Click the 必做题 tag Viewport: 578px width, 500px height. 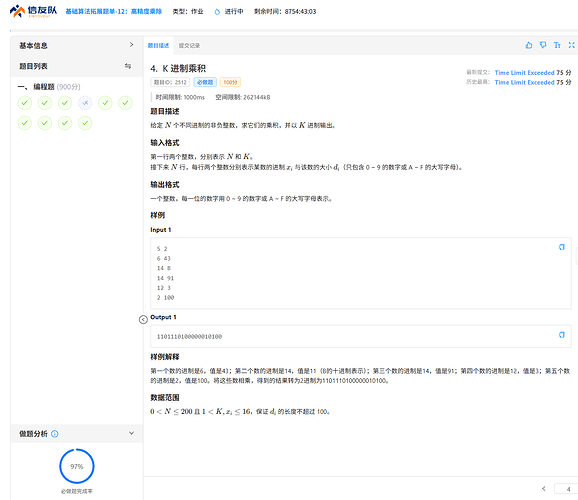pyautogui.click(x=205, y=82)
